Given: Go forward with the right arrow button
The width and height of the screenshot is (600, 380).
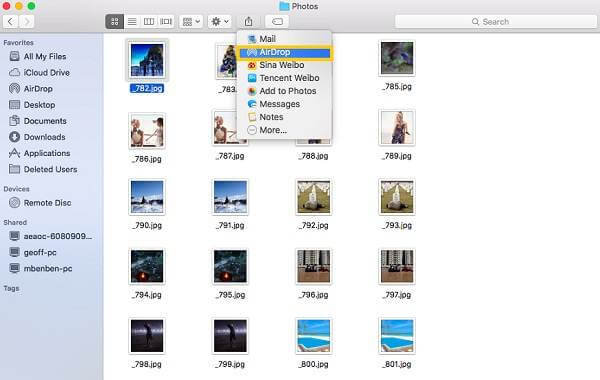Looking at the screenshot, I should (27, 21).
